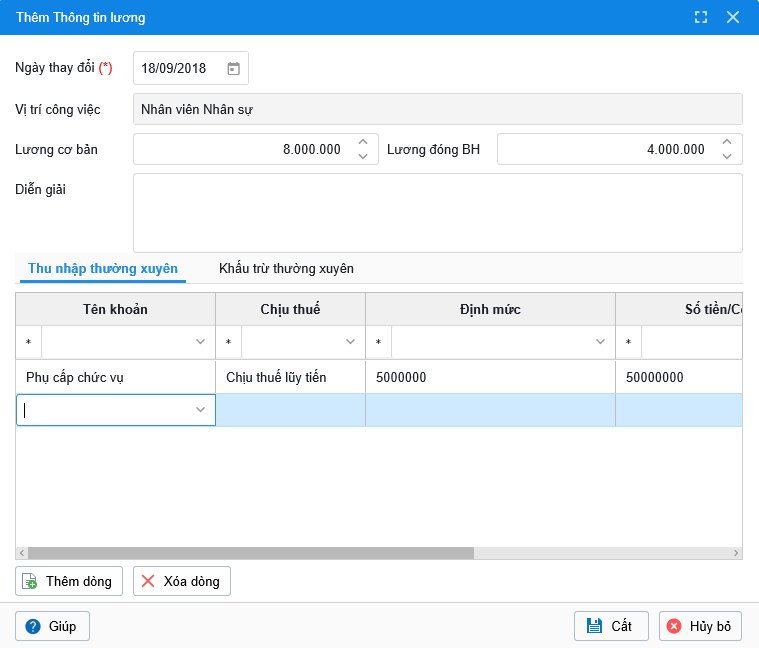Open Giúp help button
Image resolution: width=759 pixels, height=648 pixels.
point(52,626)
